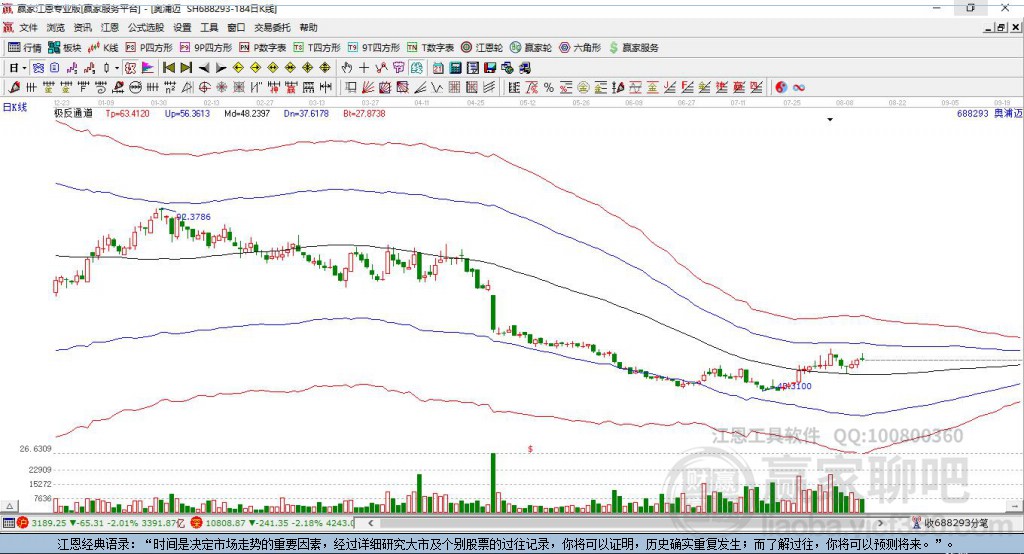
Task: Click the black left arrow icon
Action: pyautogui.click(x=204, y=68)
